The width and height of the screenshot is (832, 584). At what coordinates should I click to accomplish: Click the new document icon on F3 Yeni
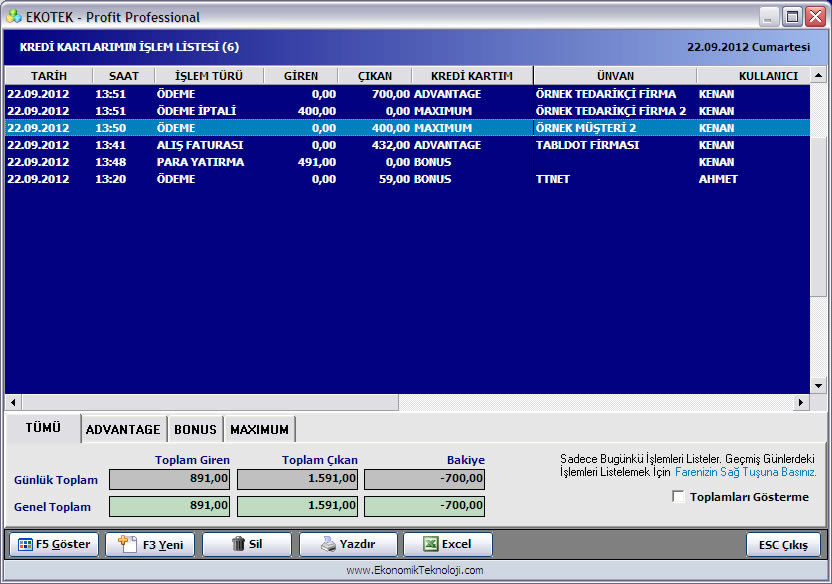pos(127,544)
